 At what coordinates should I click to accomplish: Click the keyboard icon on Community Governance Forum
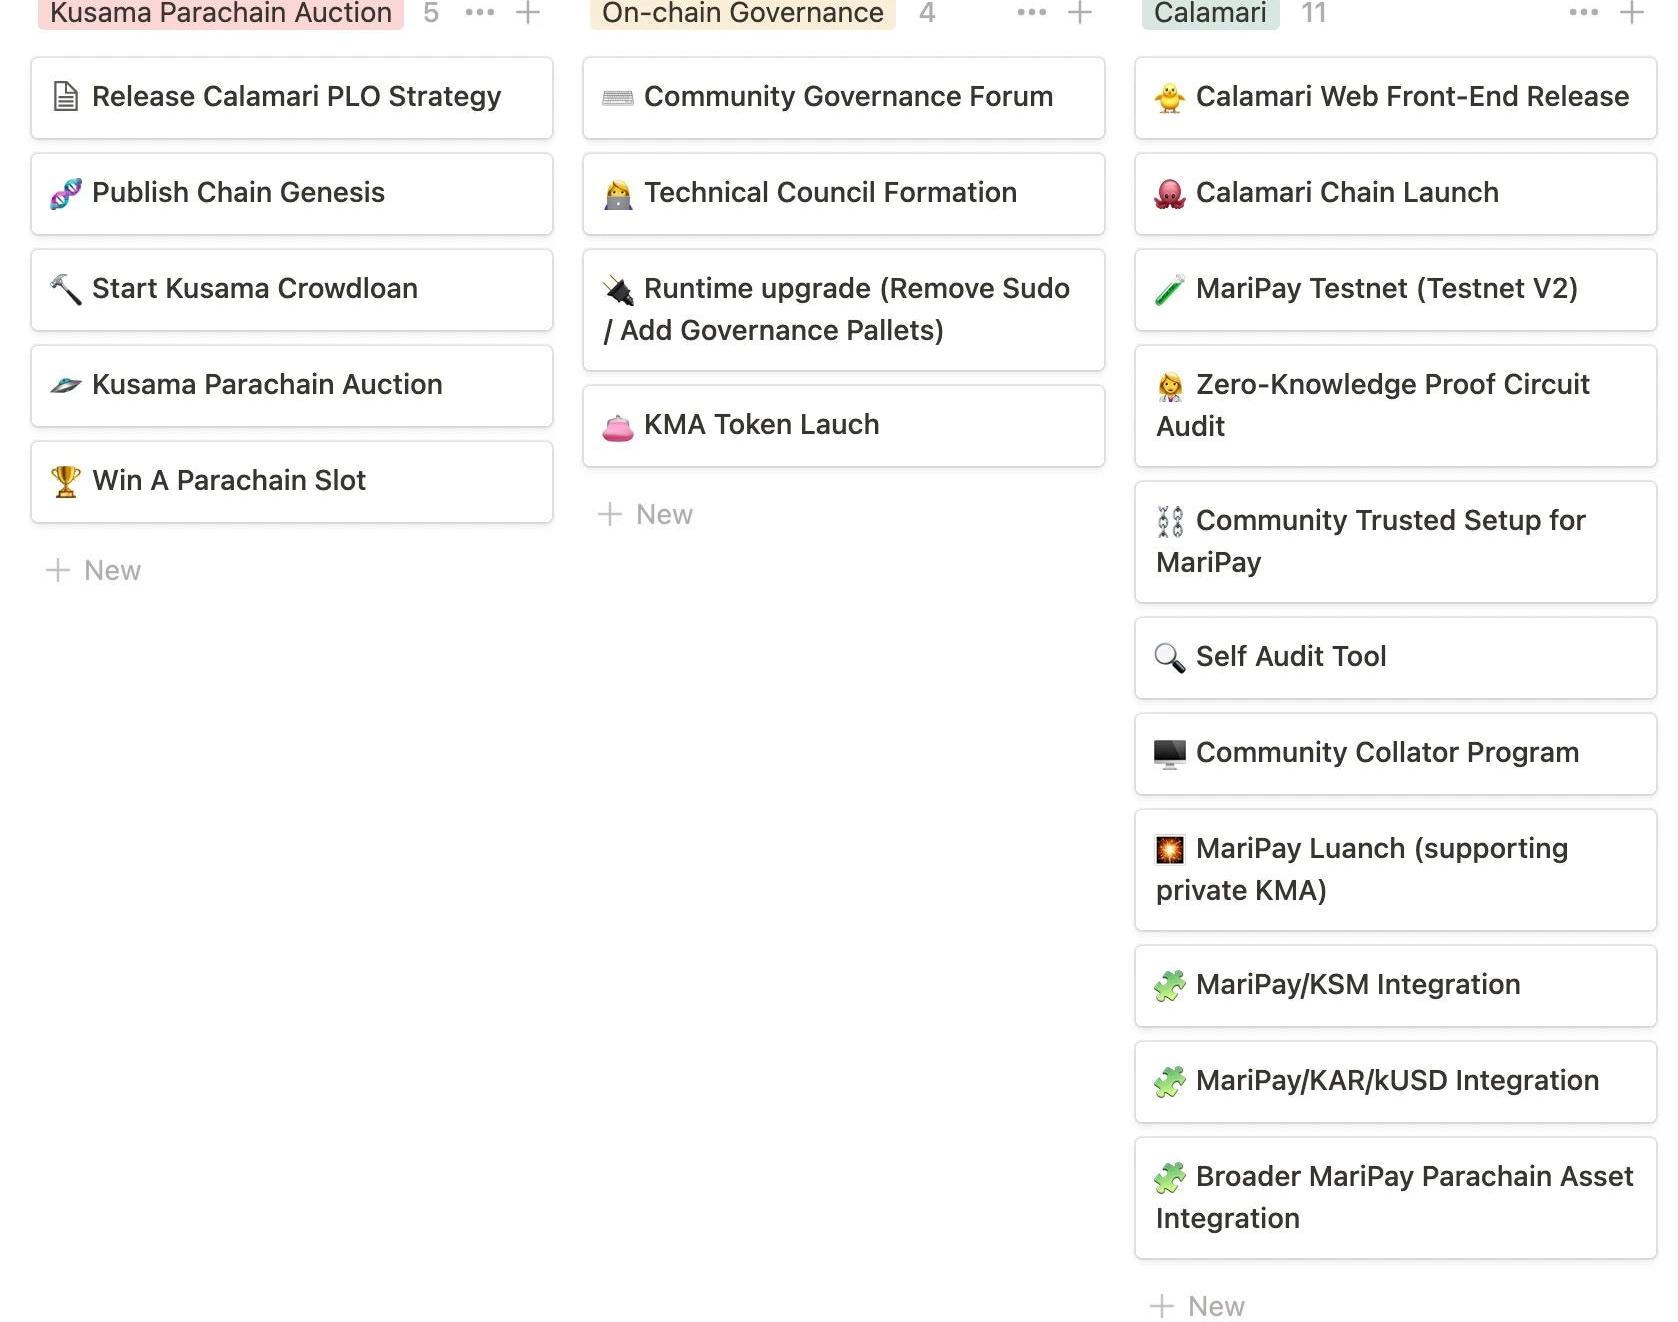[x=617, y=97]
